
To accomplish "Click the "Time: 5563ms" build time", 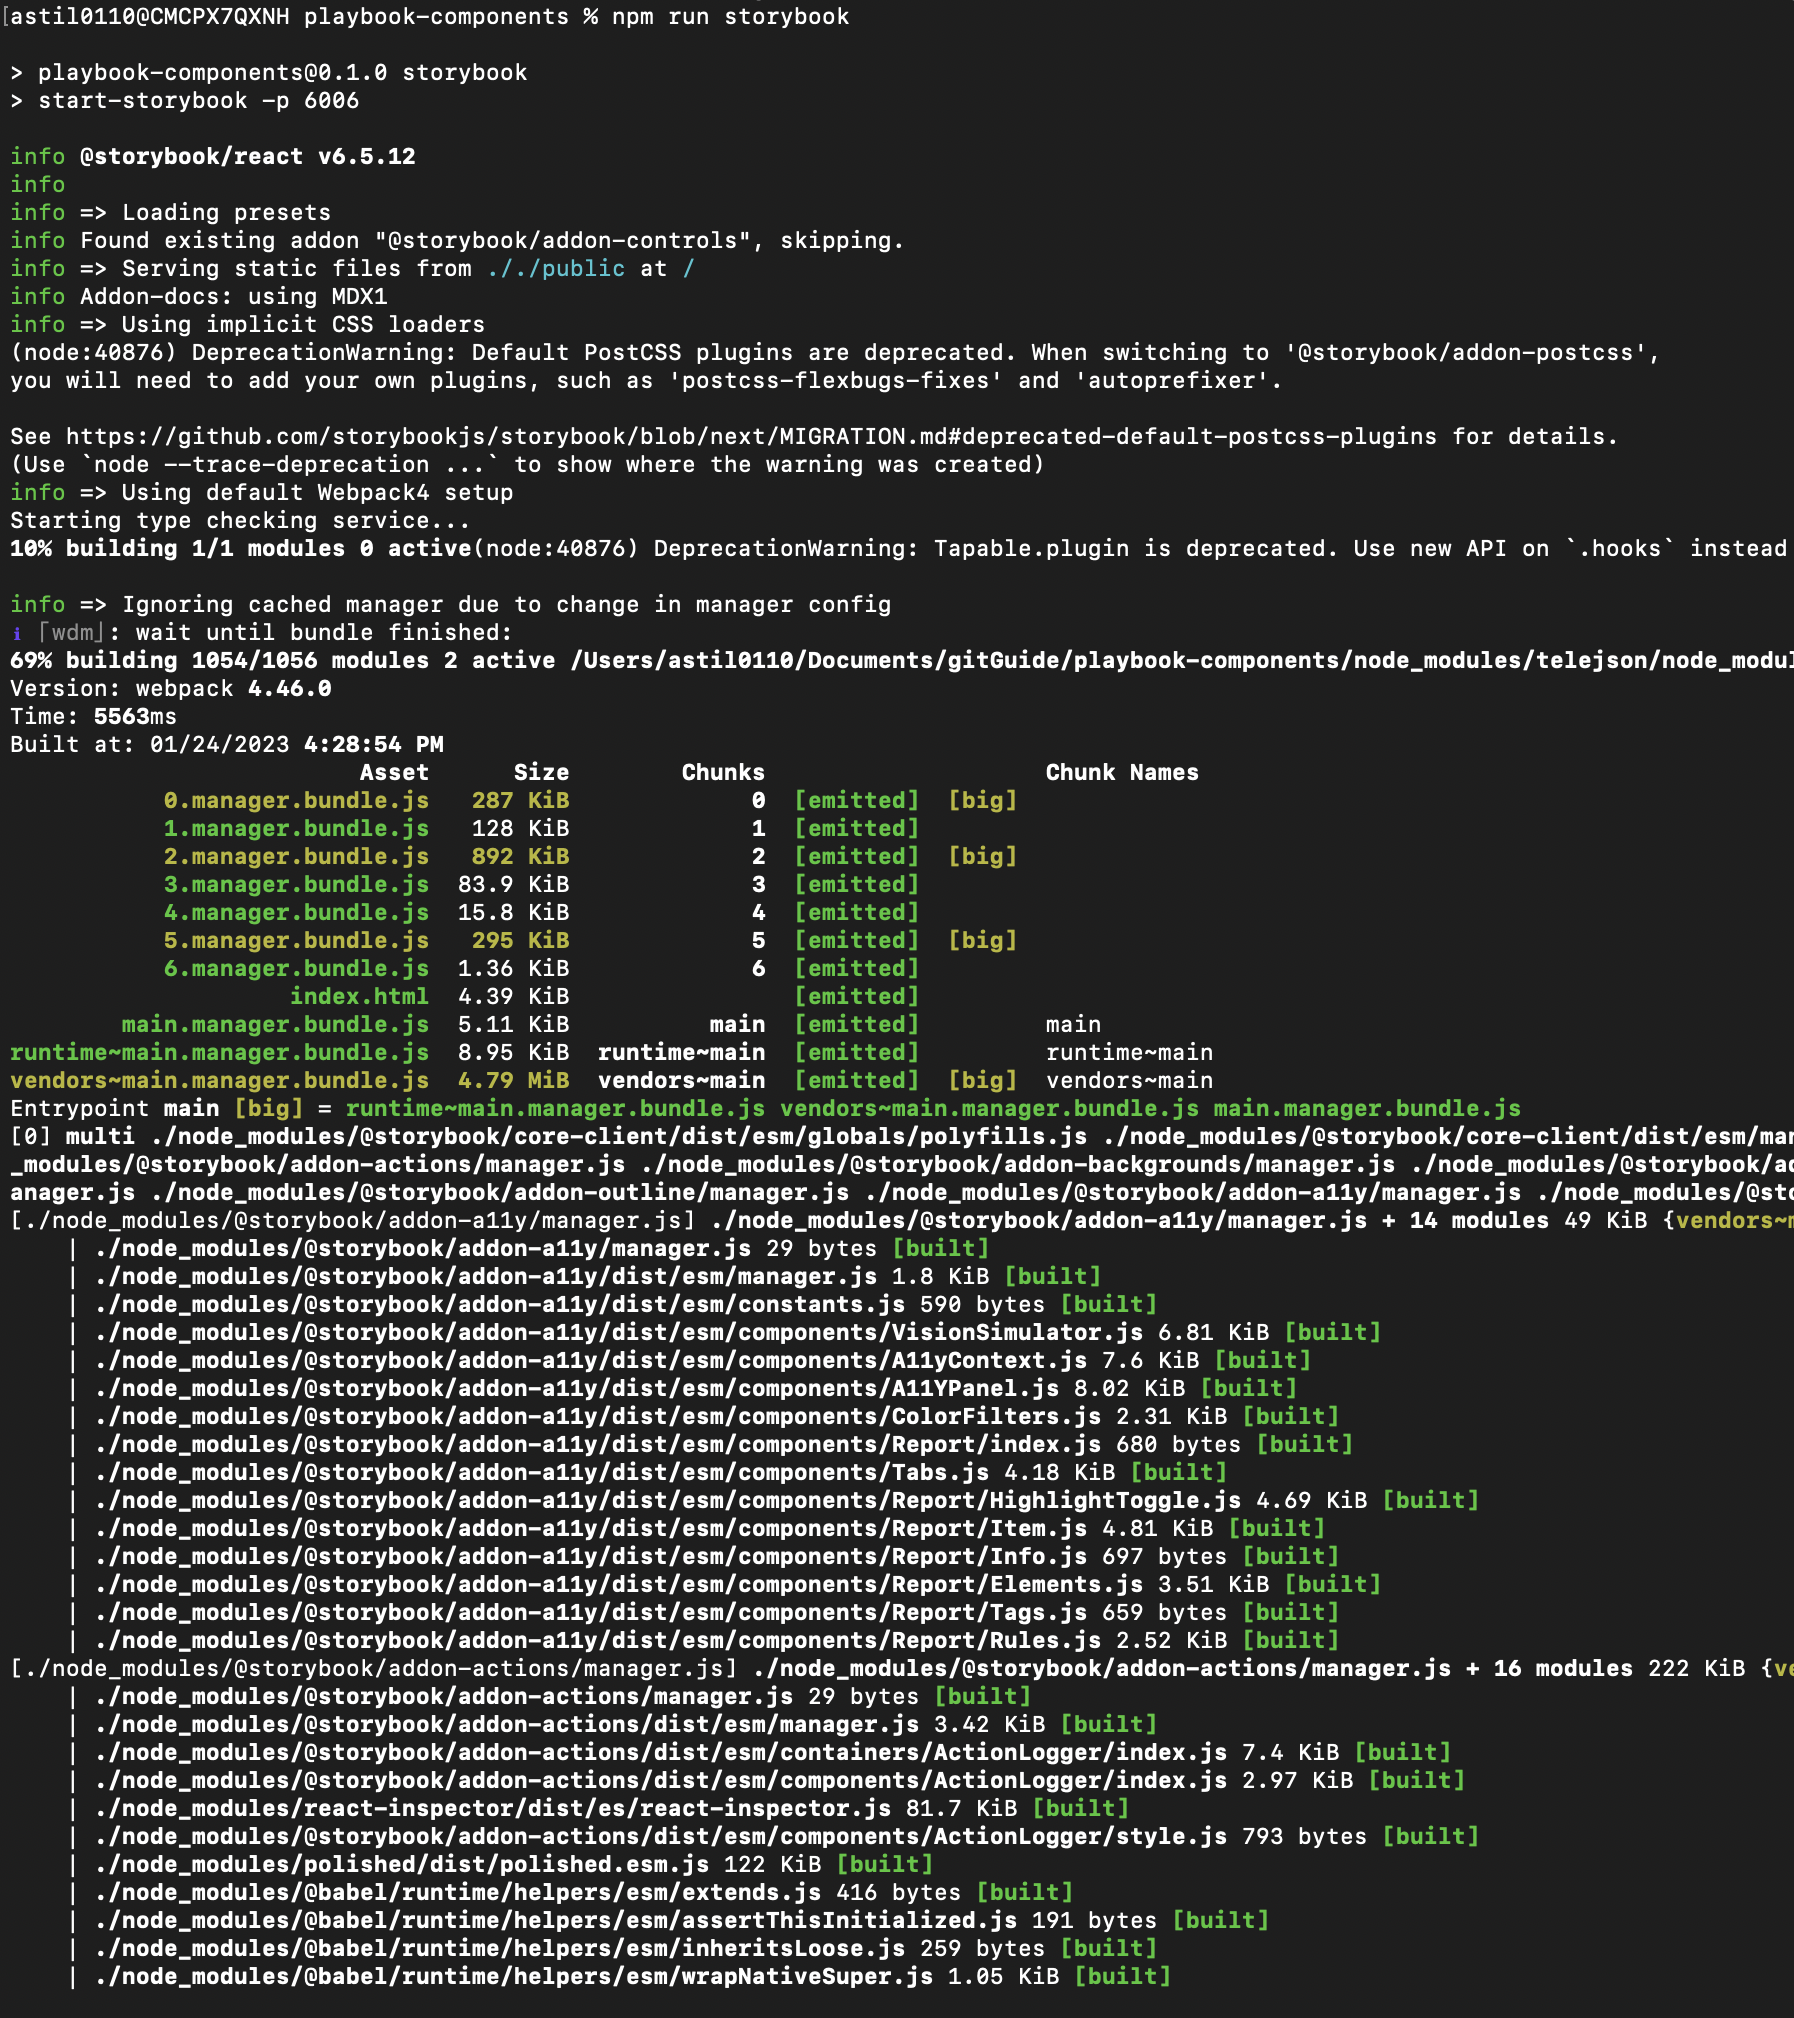I will coord(93,717).
